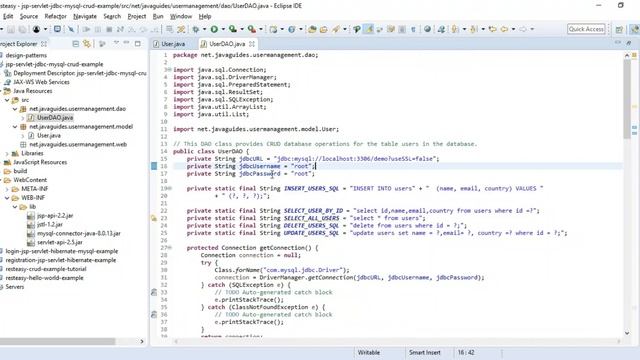Open the Search flashlight icon

click(336, 29)
